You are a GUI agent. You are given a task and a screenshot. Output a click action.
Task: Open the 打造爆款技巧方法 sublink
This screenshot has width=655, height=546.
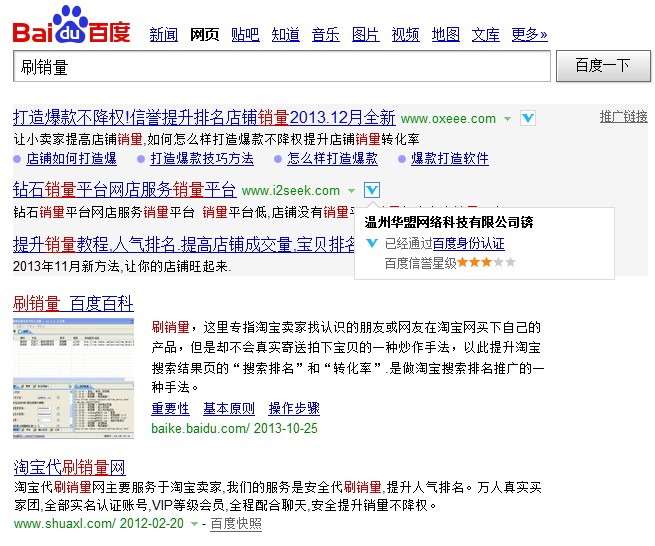[x=202, y=159]
